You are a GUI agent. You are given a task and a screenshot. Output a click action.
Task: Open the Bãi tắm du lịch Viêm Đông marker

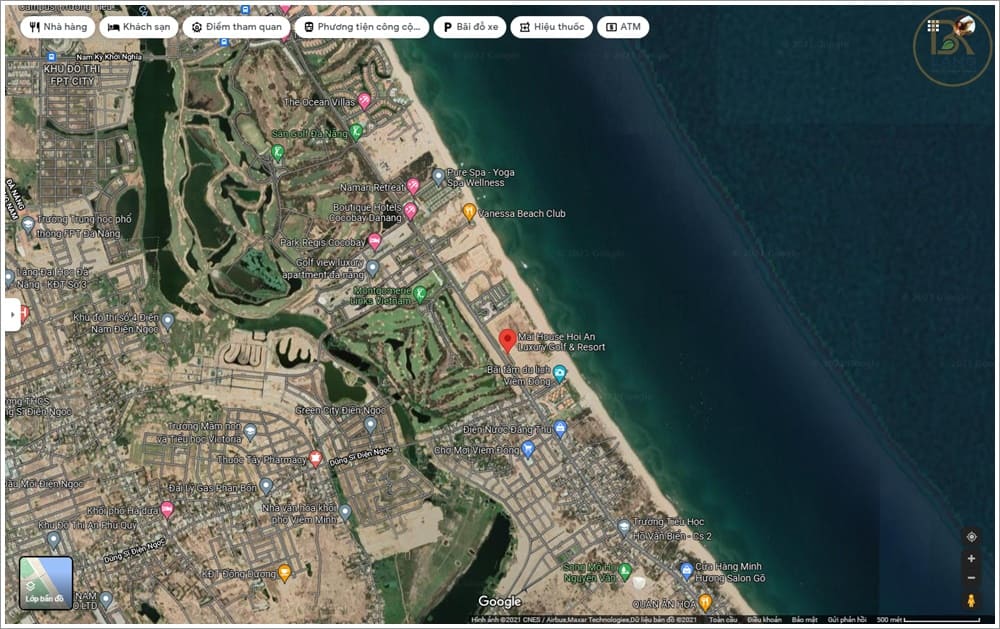pyautogui.click(x=559, y=373)
